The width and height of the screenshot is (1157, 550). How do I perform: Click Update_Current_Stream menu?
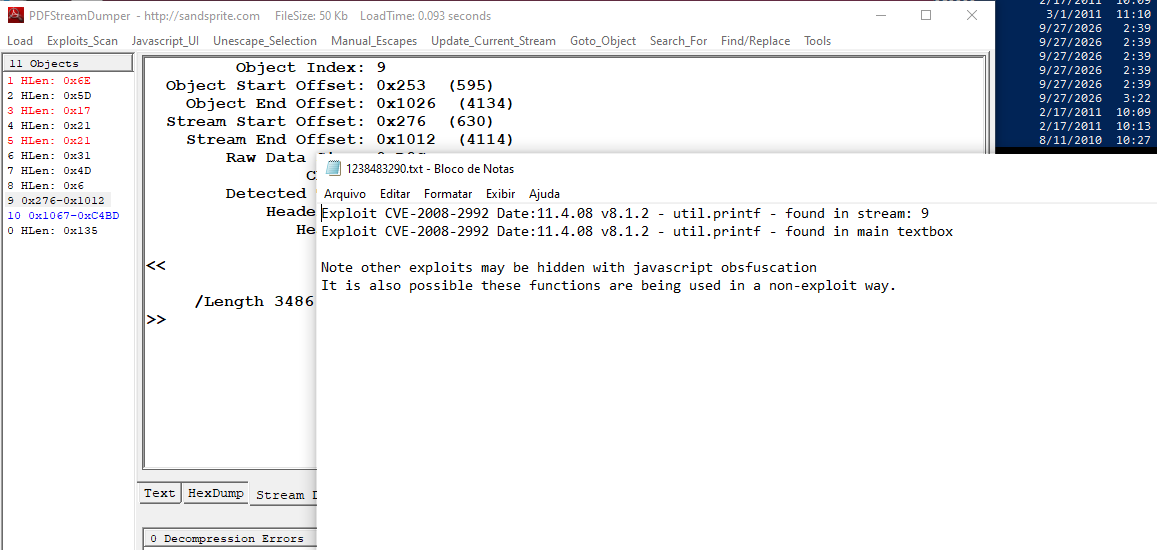click(x=494, y=41)
